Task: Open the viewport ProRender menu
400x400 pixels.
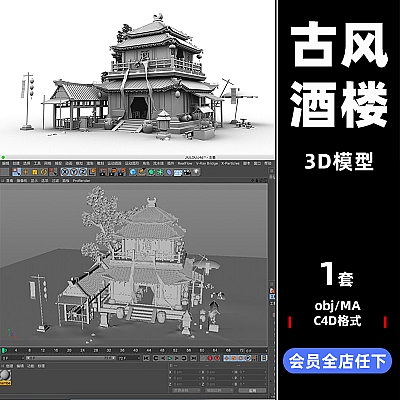Action: [82, 180]
